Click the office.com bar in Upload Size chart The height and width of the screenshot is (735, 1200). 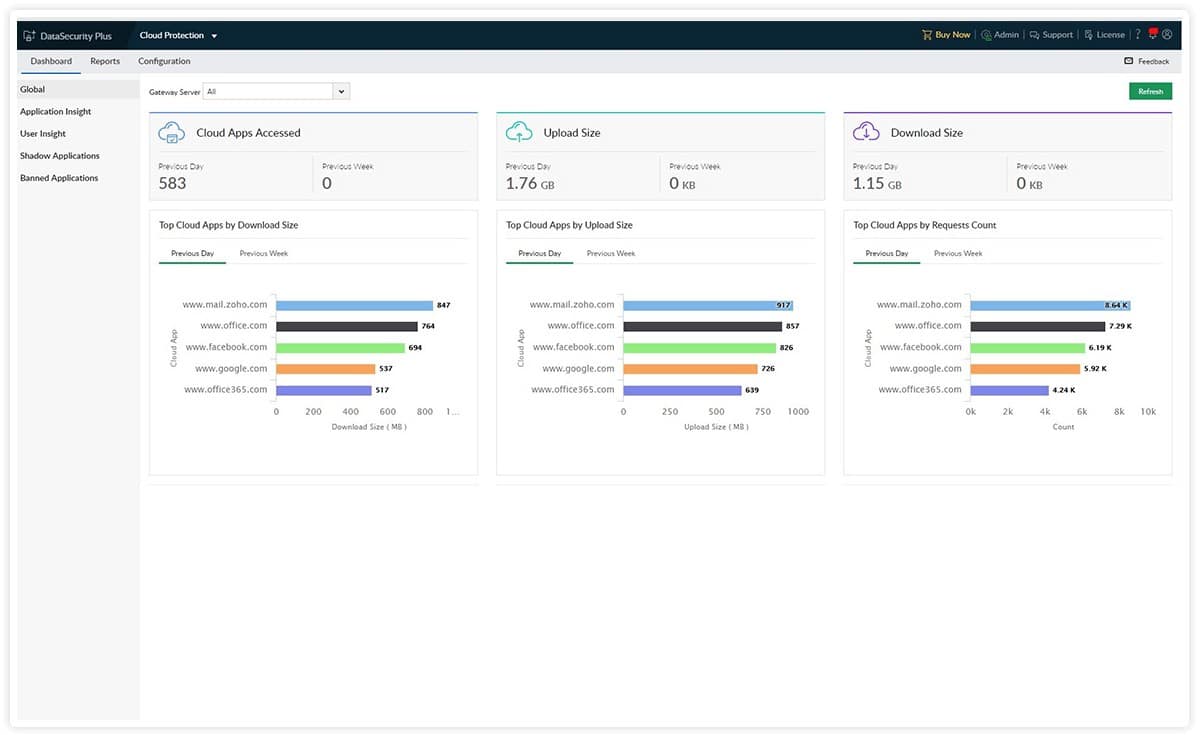[x=702, y=326]
